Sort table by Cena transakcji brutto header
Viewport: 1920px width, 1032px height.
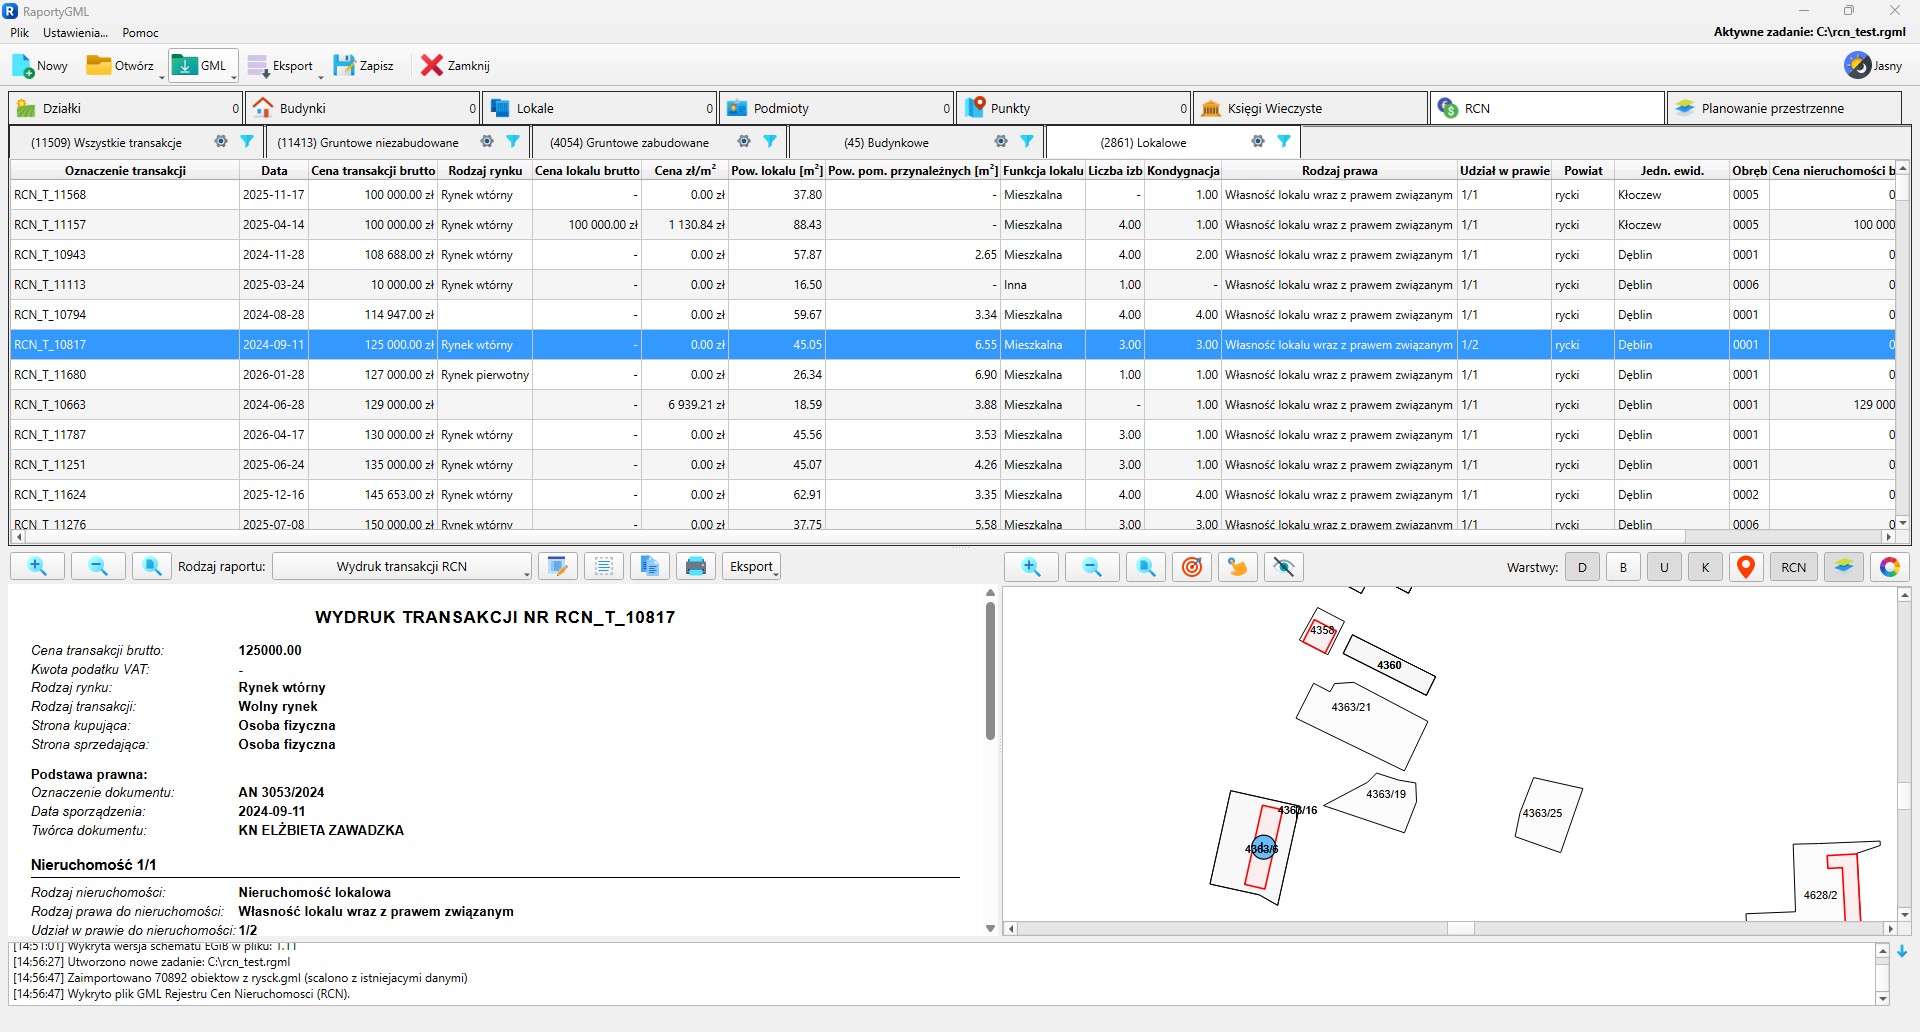point(373,171)
